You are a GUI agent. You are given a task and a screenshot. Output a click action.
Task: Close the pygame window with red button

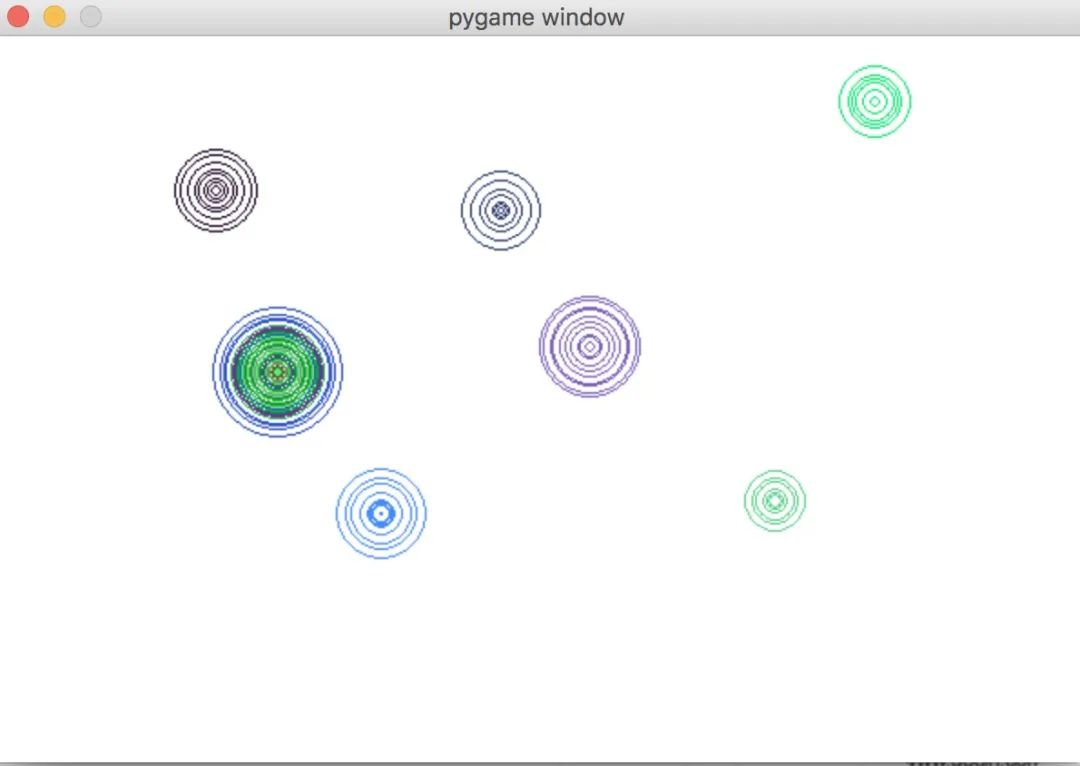coord(18,17)
